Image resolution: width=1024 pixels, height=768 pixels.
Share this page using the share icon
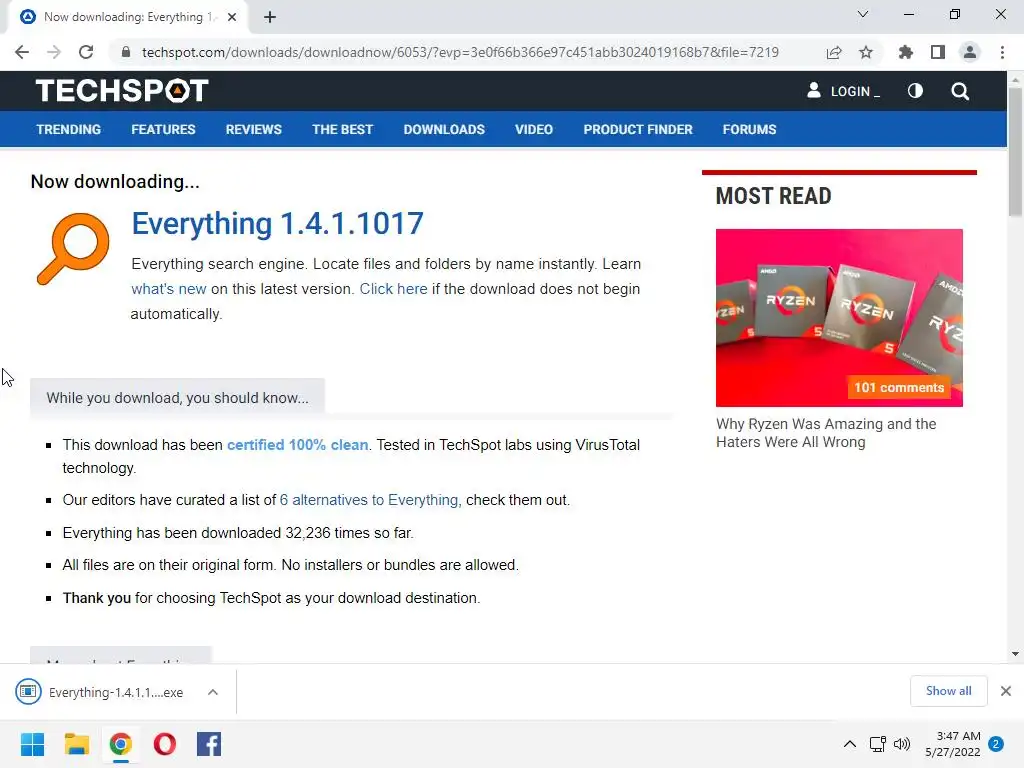point(834,53)
